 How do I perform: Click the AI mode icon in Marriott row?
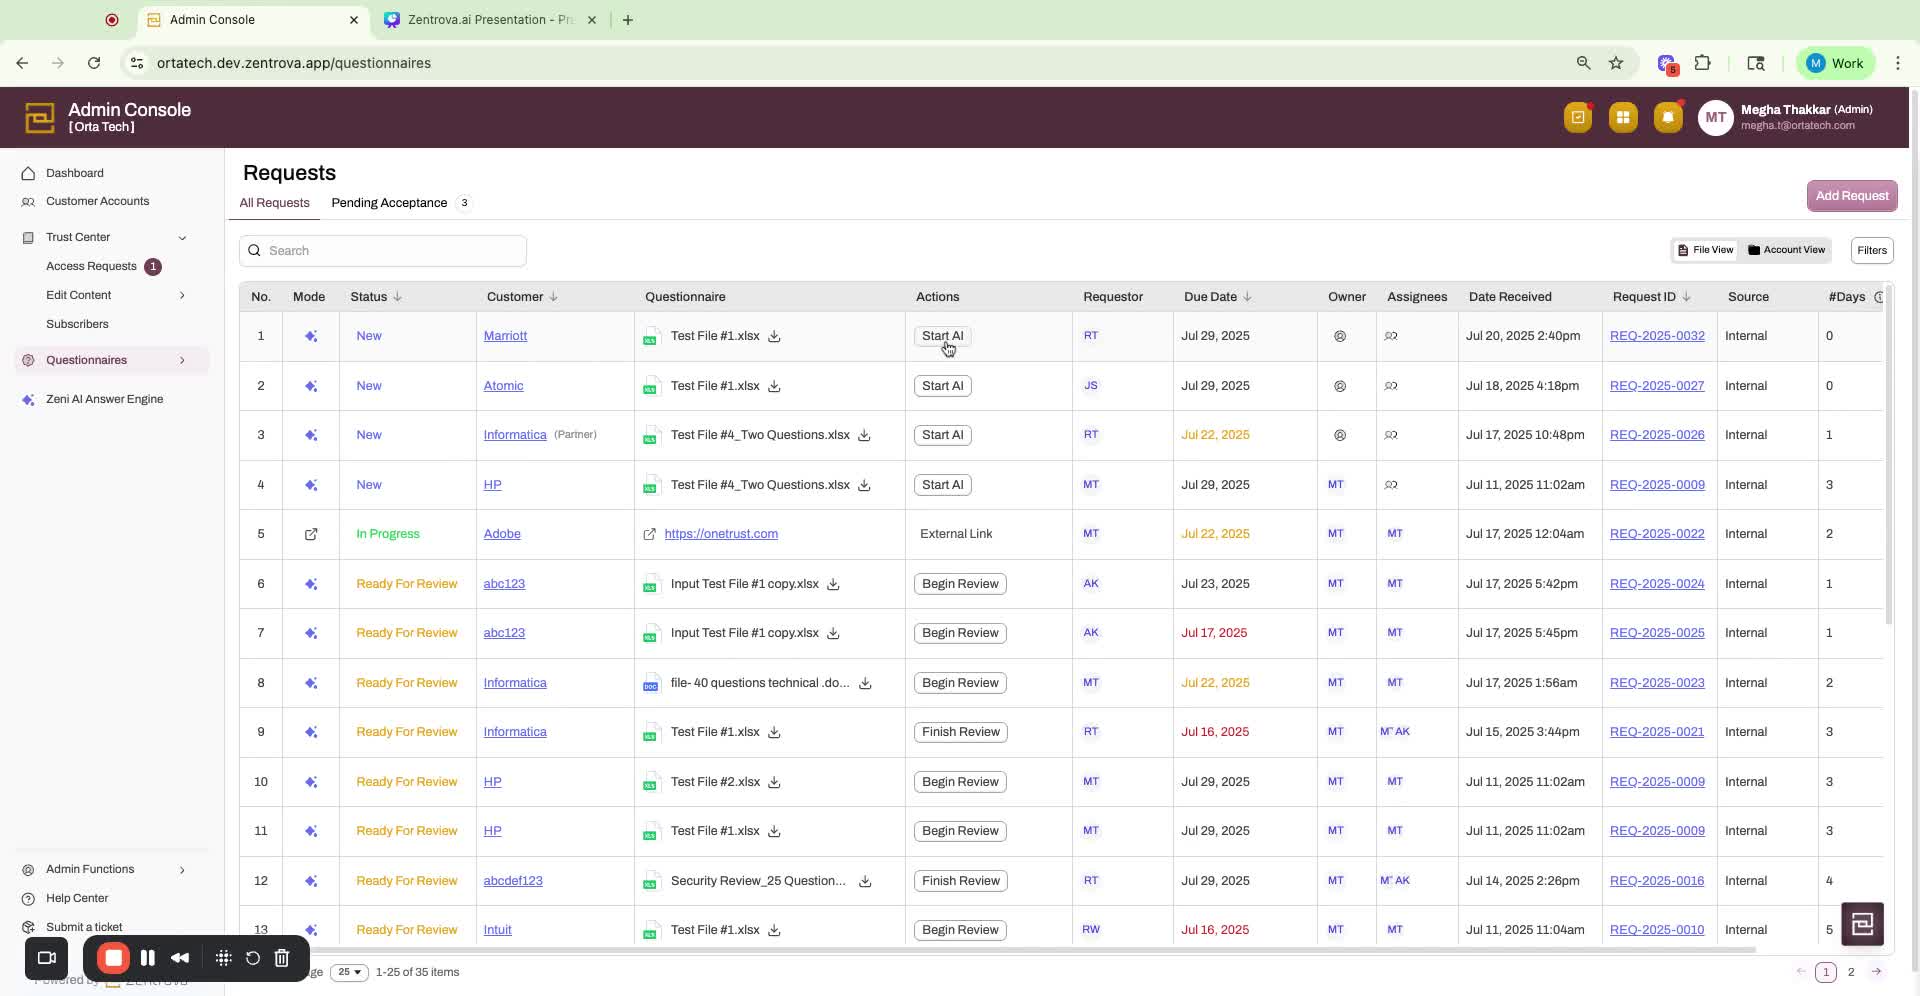pyautogui.click(x=311, y=336)
